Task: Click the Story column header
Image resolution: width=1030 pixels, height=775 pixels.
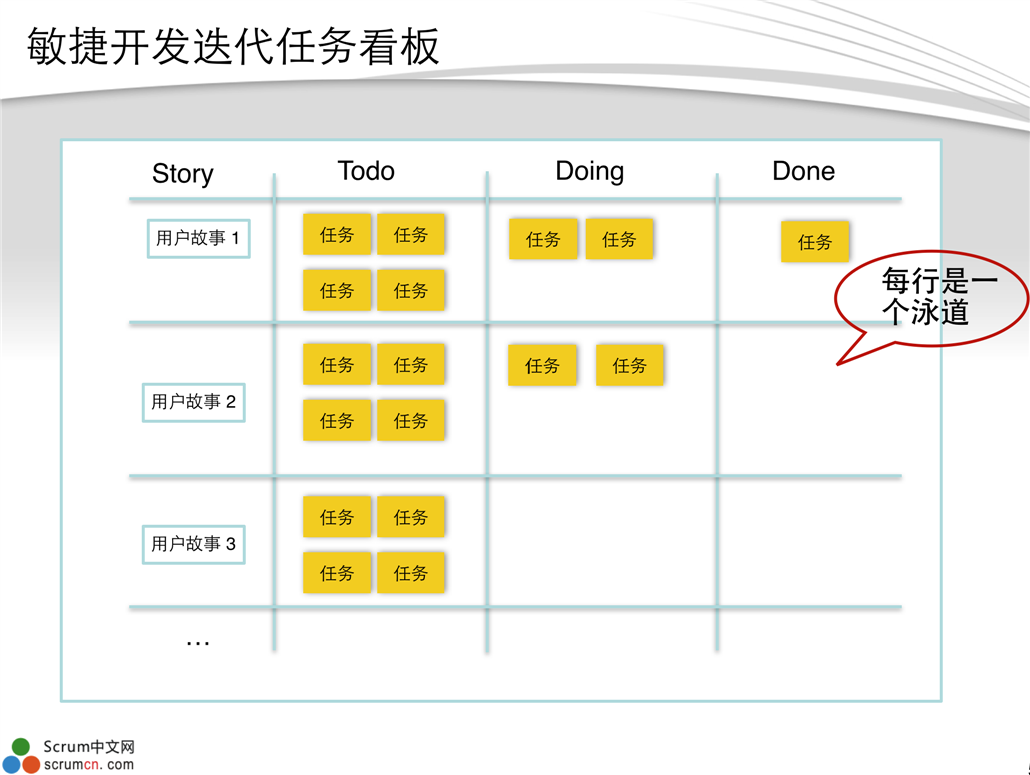Action: click(x=182, y=174)
